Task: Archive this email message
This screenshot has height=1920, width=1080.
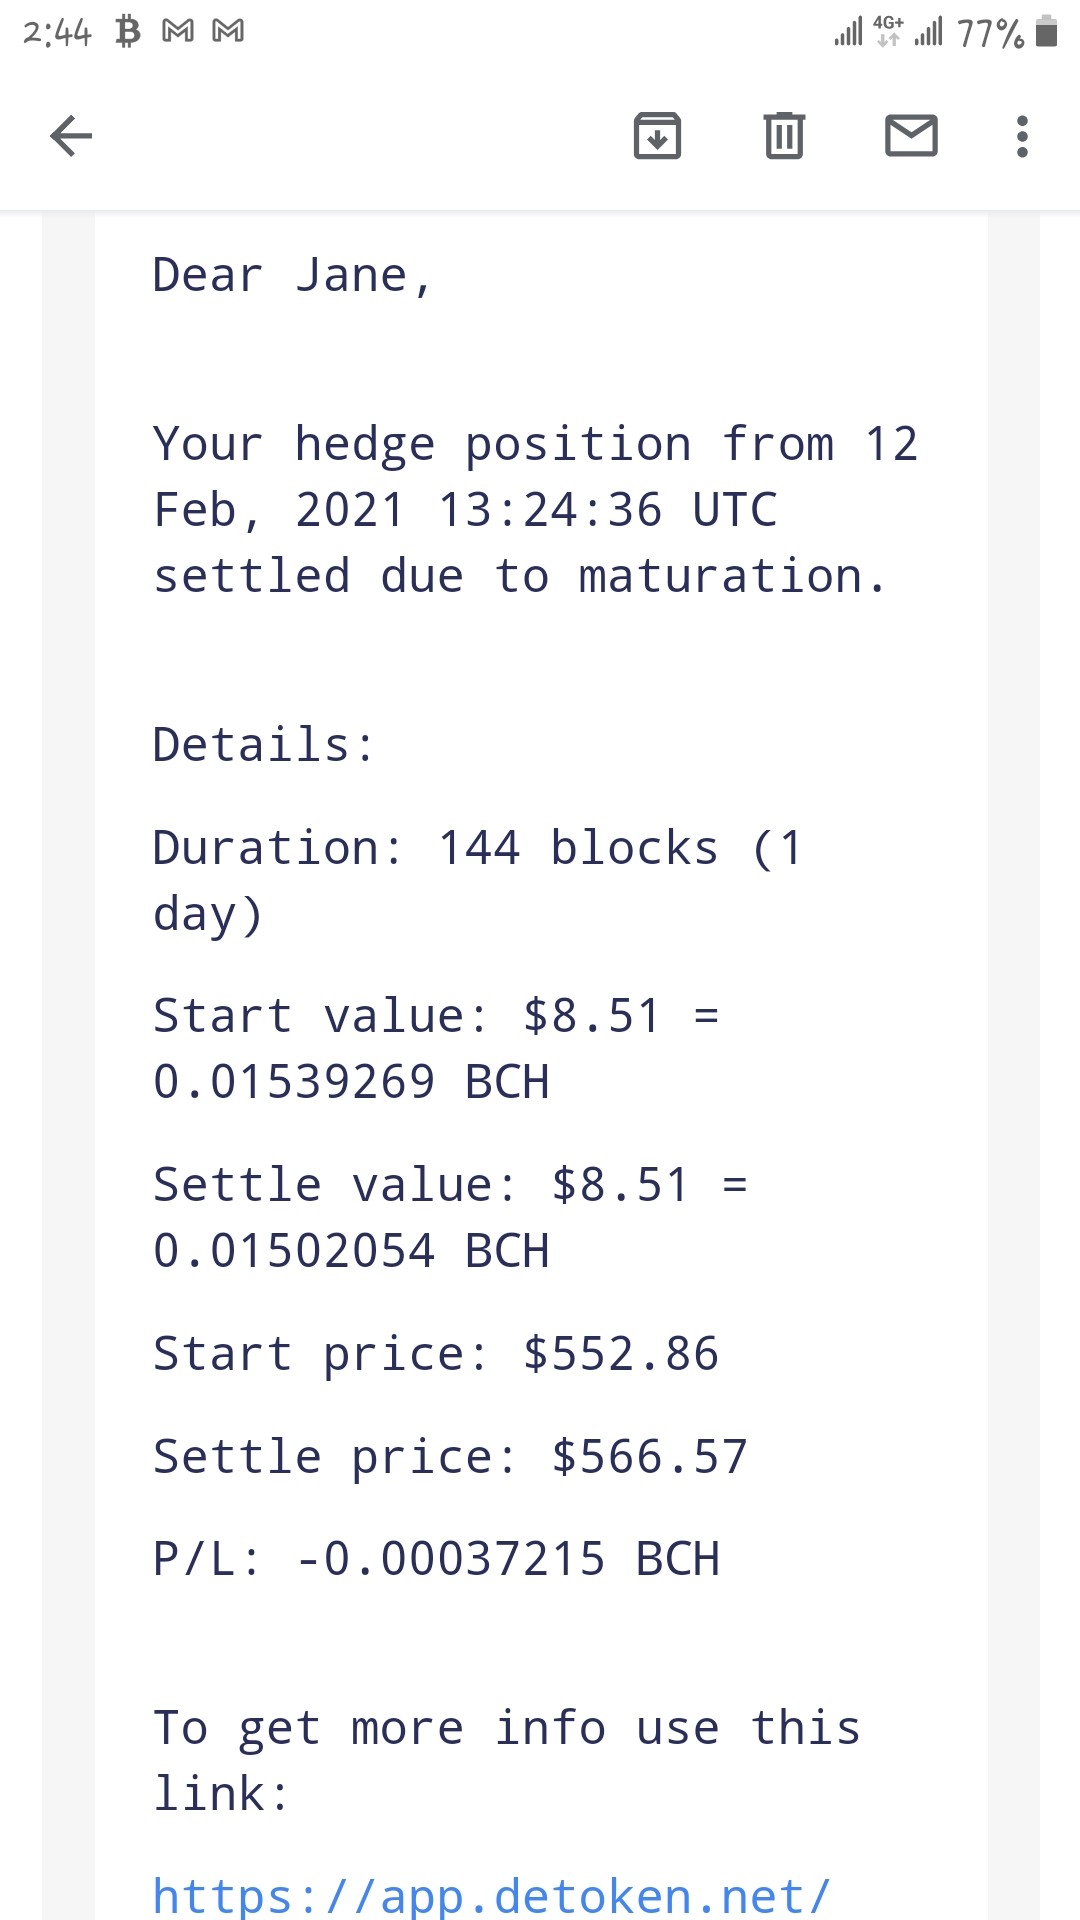Action: click(x=657, y=136)
